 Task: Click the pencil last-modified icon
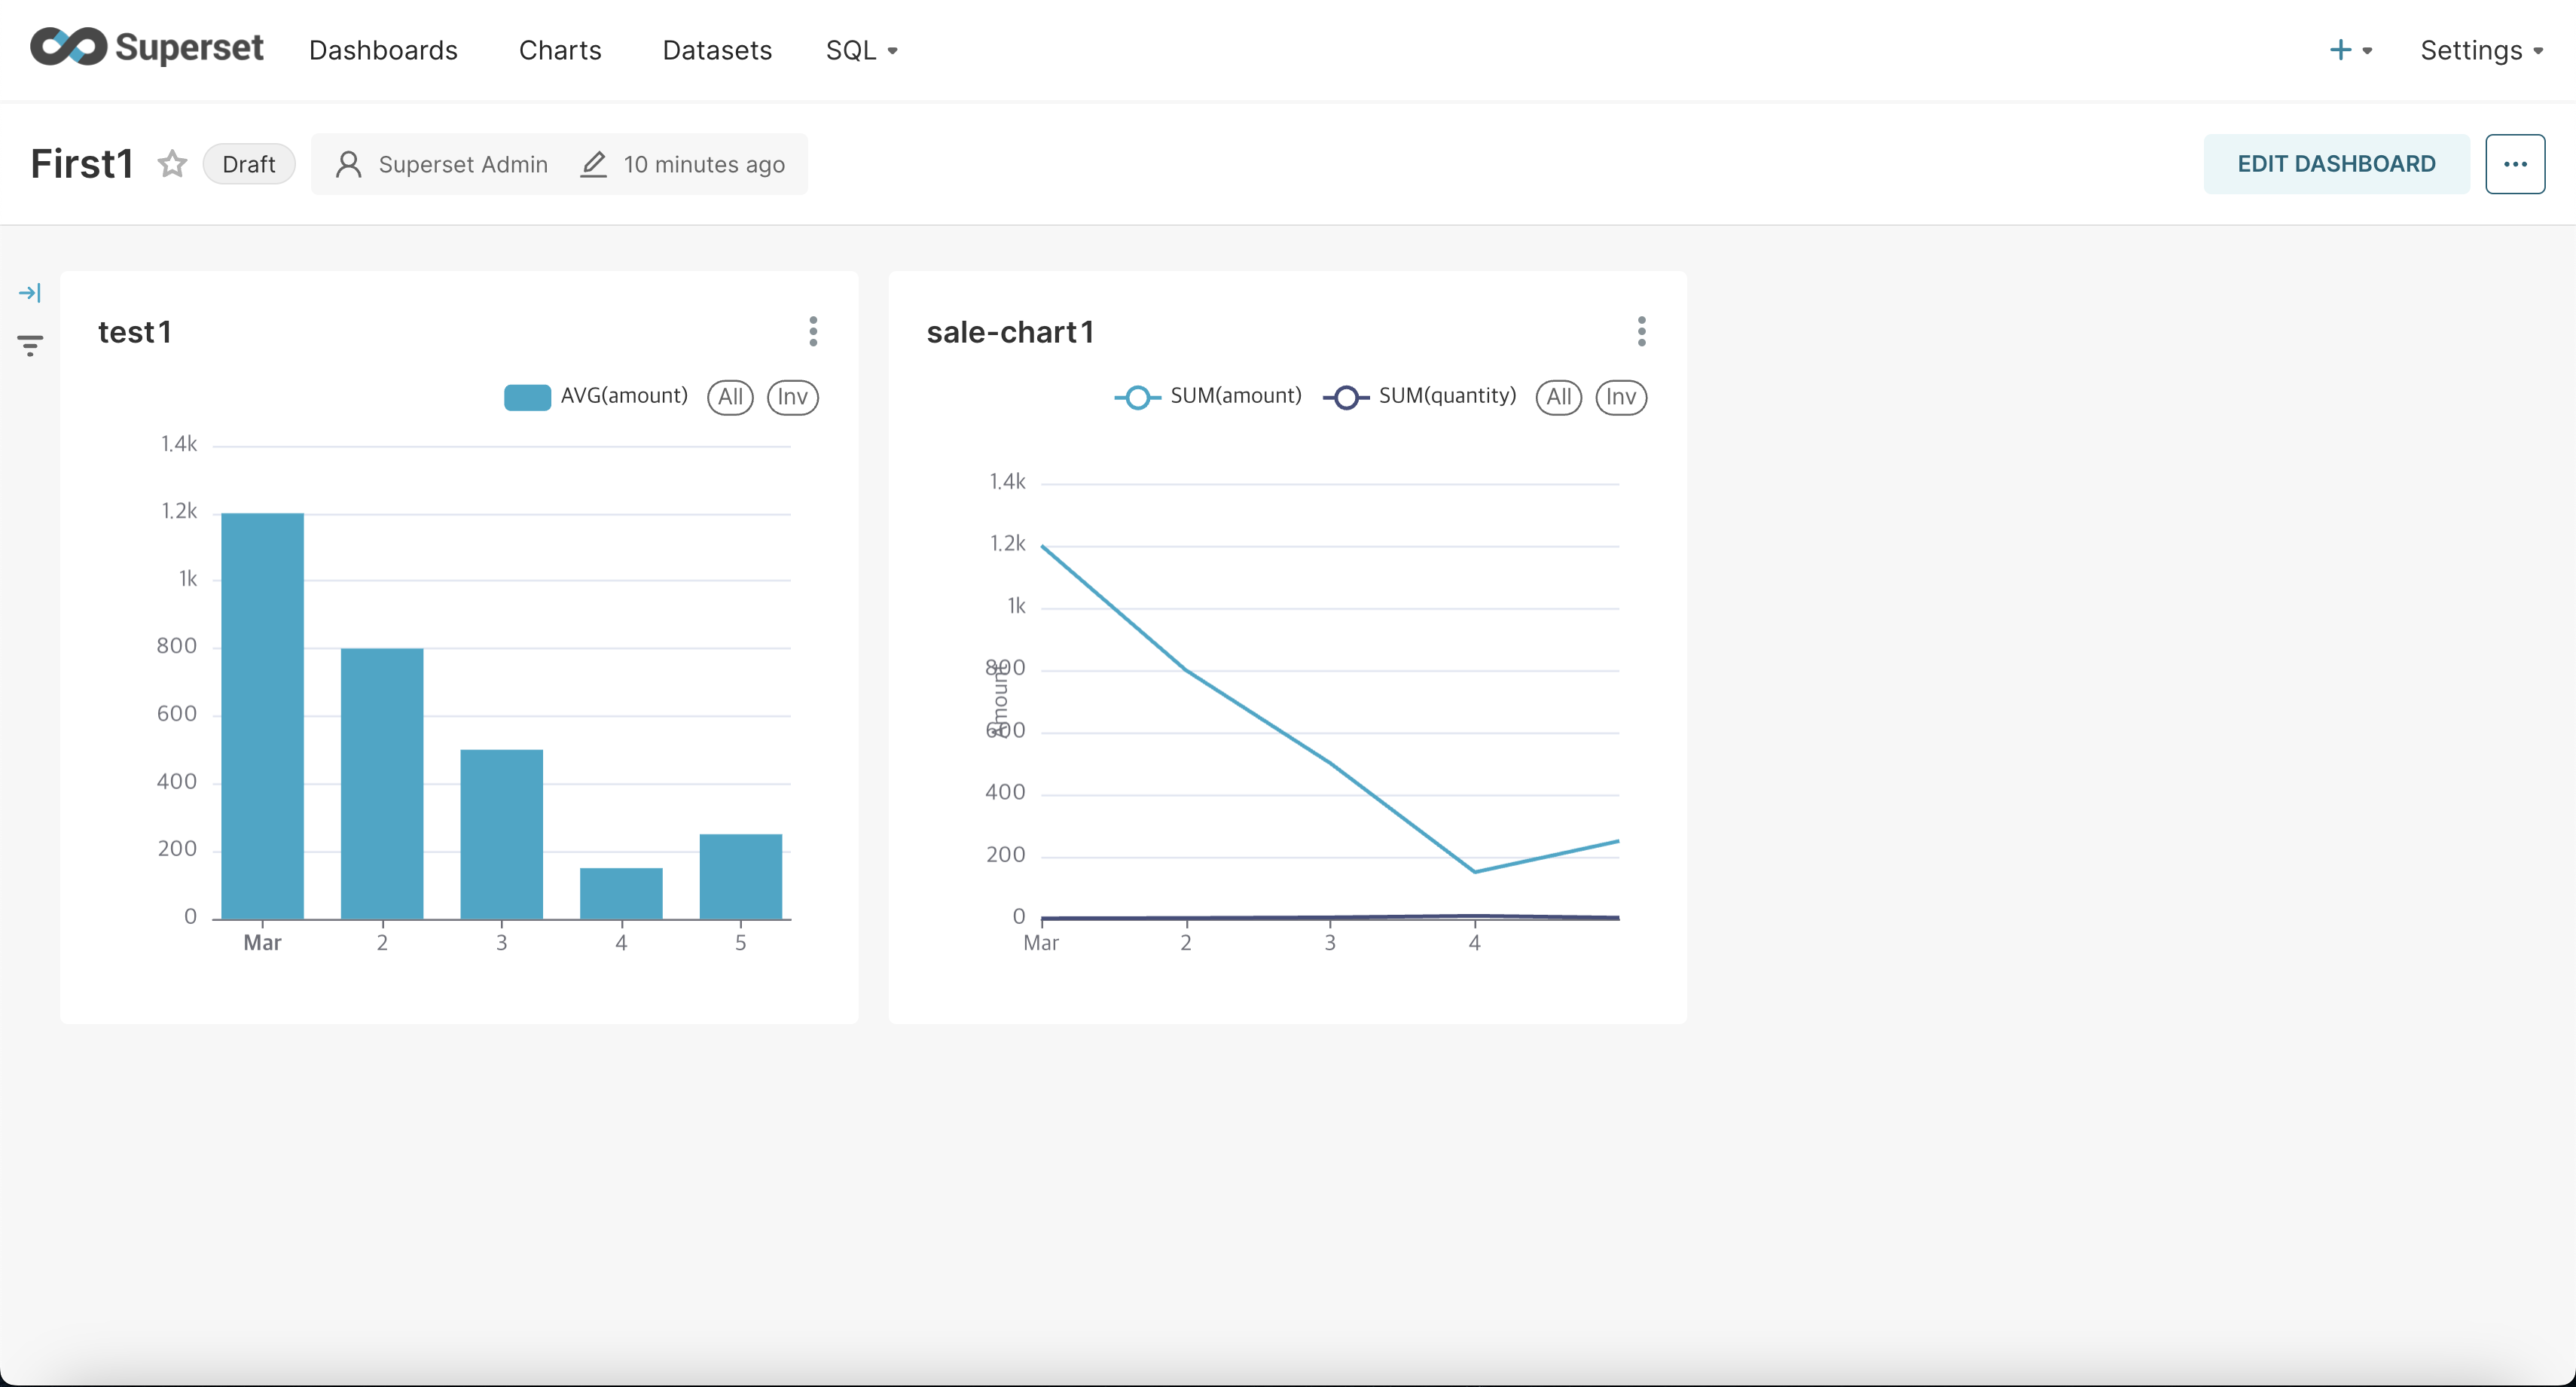coord(593,164)
